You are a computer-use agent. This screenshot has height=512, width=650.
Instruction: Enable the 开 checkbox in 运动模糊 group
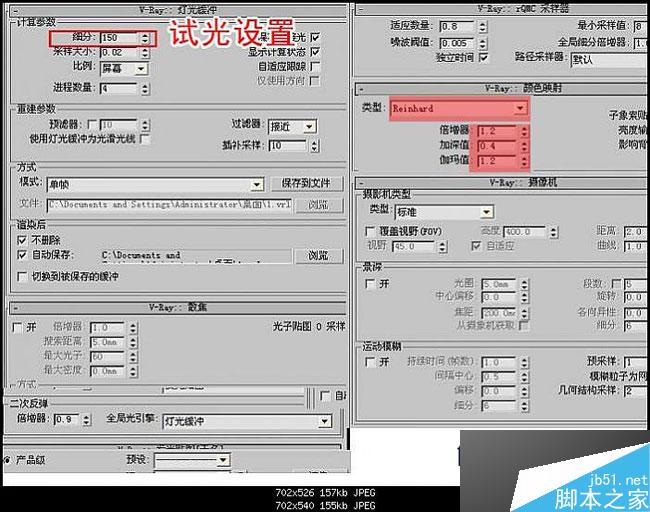(369, 362)
